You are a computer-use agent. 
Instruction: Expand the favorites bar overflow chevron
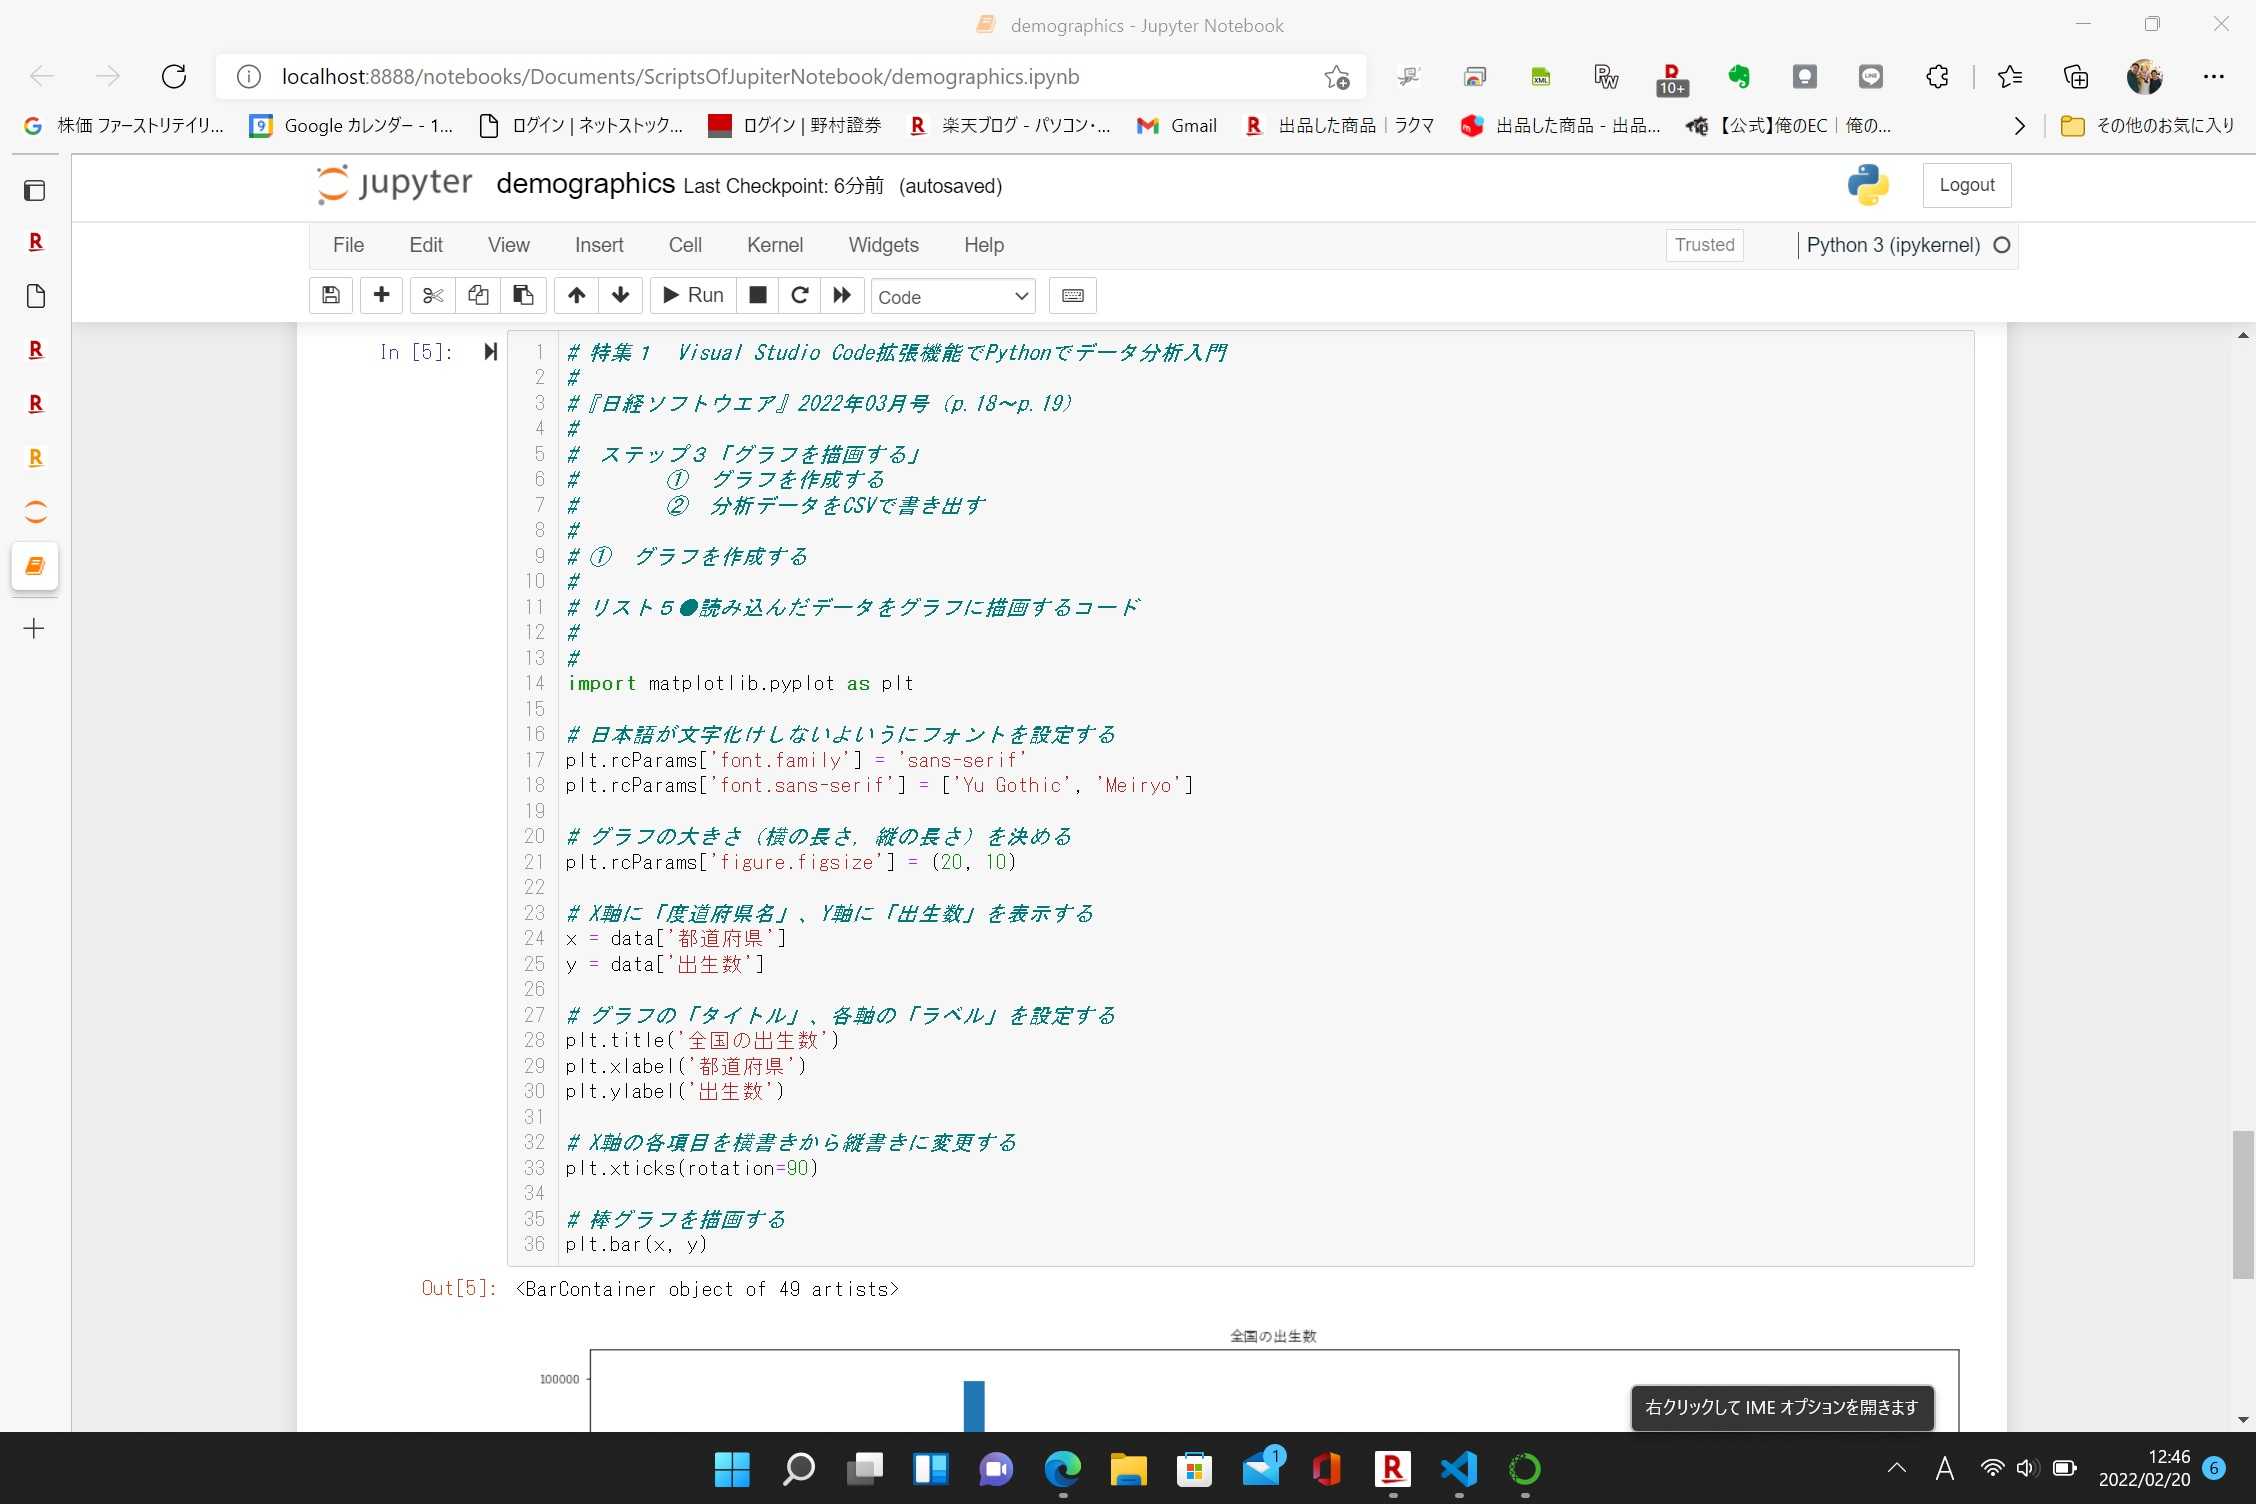[x=2018, y=125]
